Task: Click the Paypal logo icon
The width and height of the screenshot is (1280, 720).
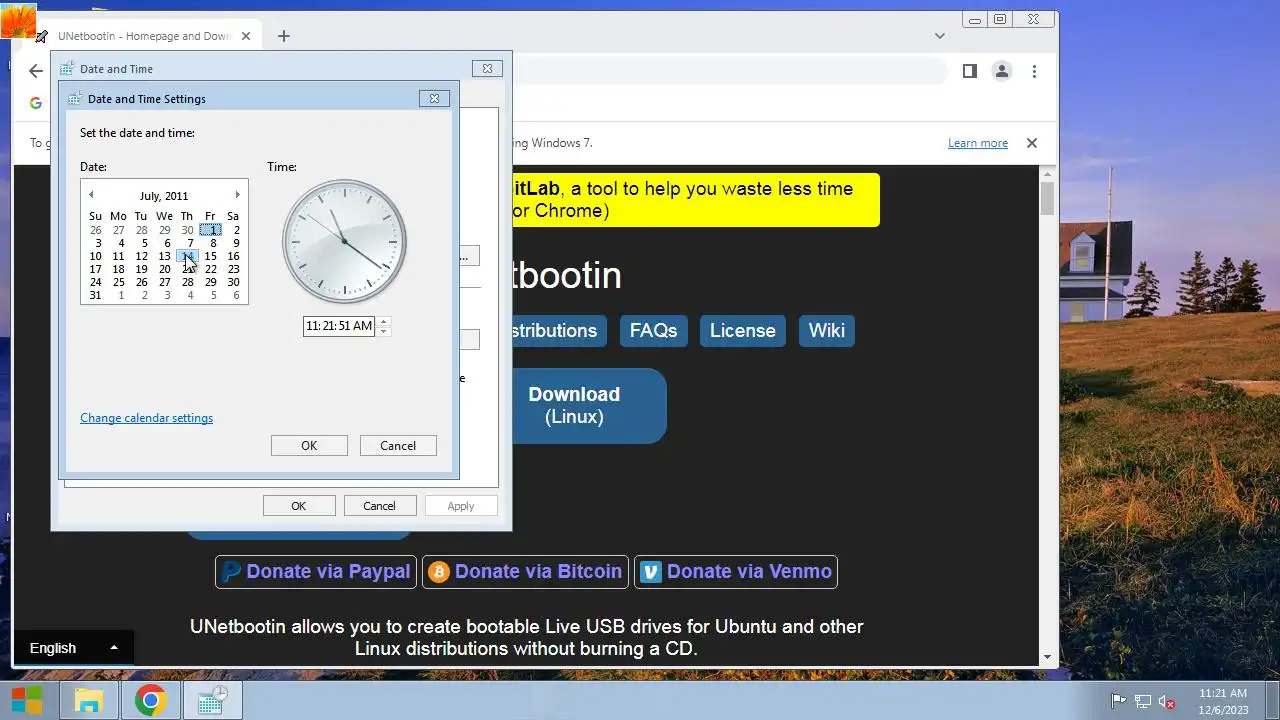Action: [x=231, y=572]
